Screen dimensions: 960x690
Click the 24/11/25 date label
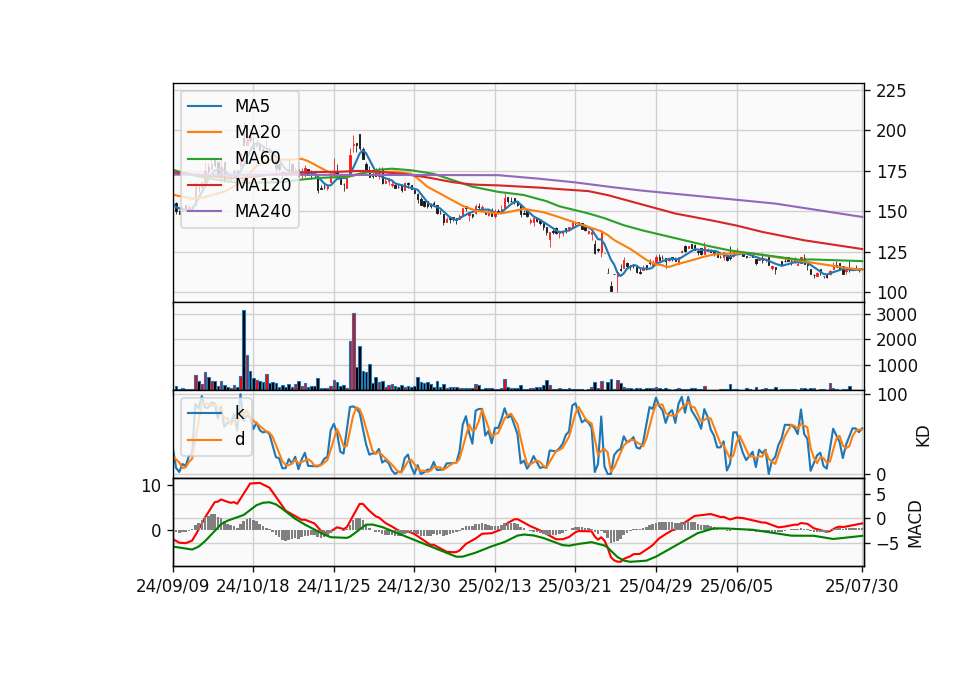334,586
